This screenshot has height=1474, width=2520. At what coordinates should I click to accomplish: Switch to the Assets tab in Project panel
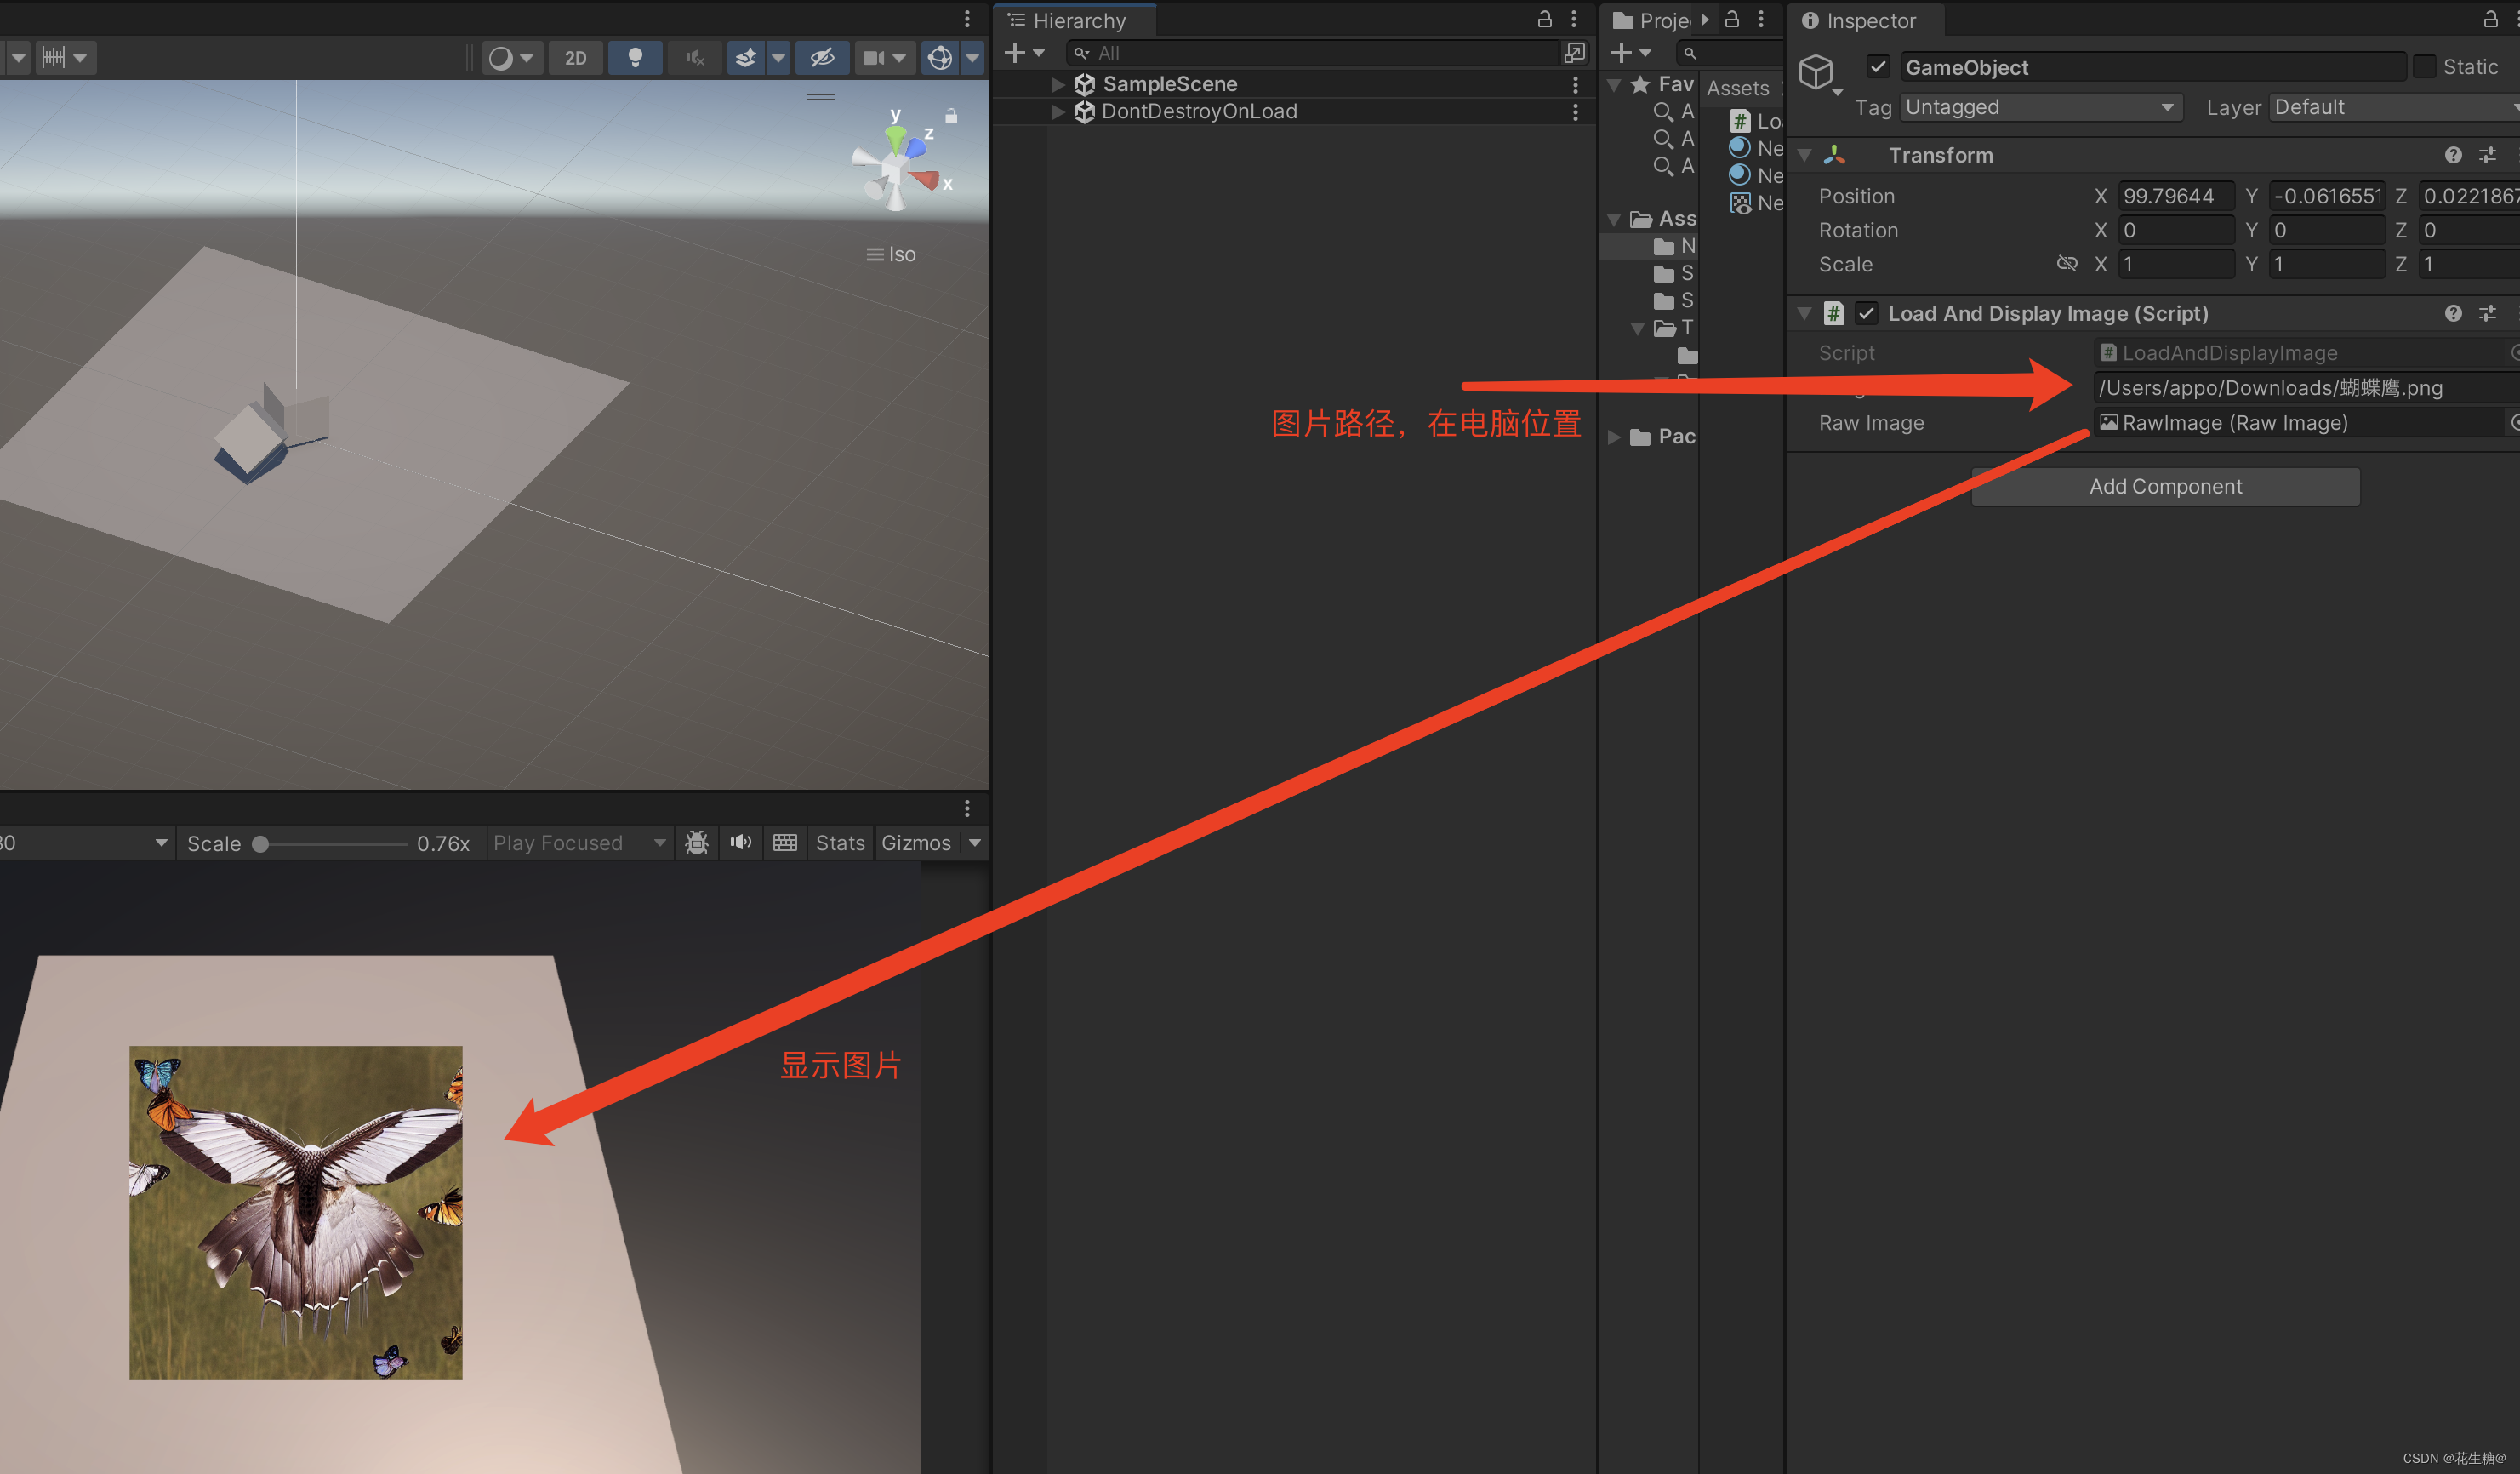1738,88
